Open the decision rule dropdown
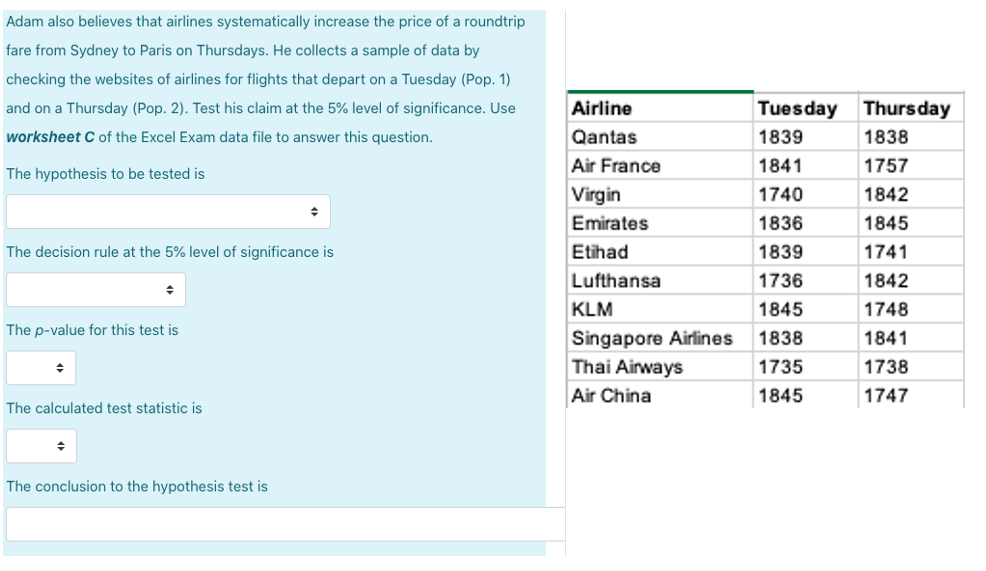The height and width of the screenshot is (571, 986). (x=96, y=289)
